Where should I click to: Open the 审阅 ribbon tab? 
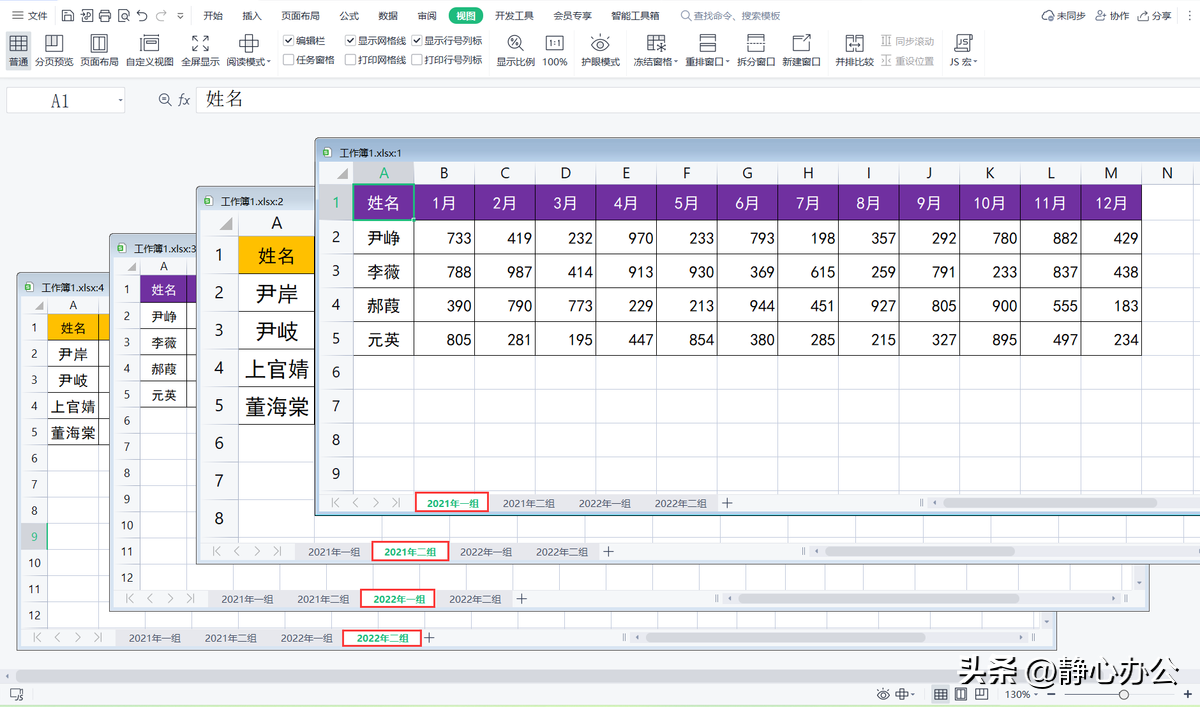pos(427,16)
